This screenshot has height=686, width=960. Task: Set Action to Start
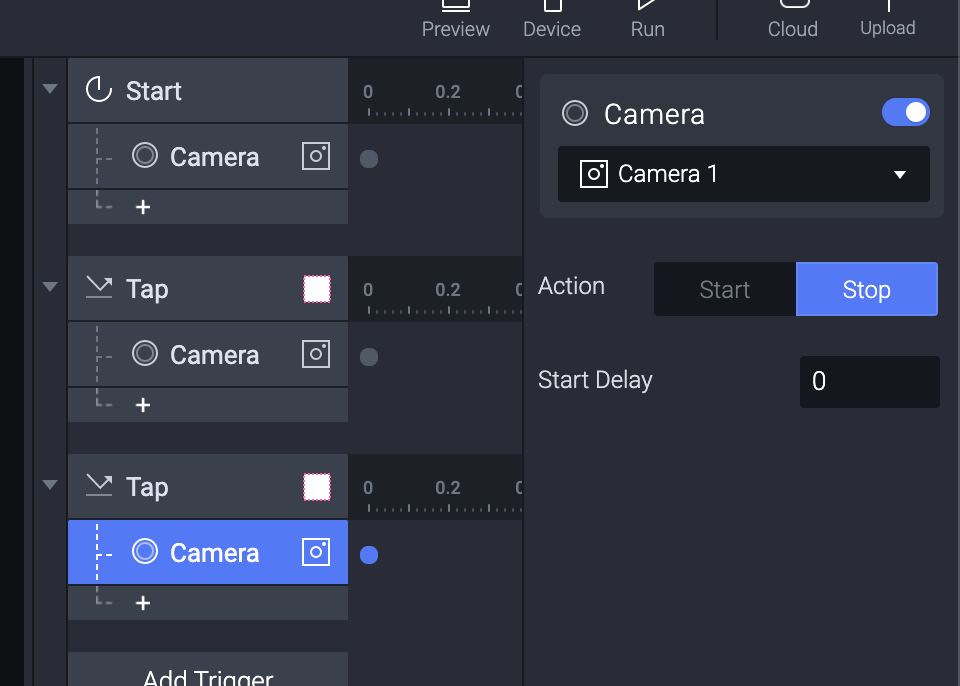click(x=725, y=290)
